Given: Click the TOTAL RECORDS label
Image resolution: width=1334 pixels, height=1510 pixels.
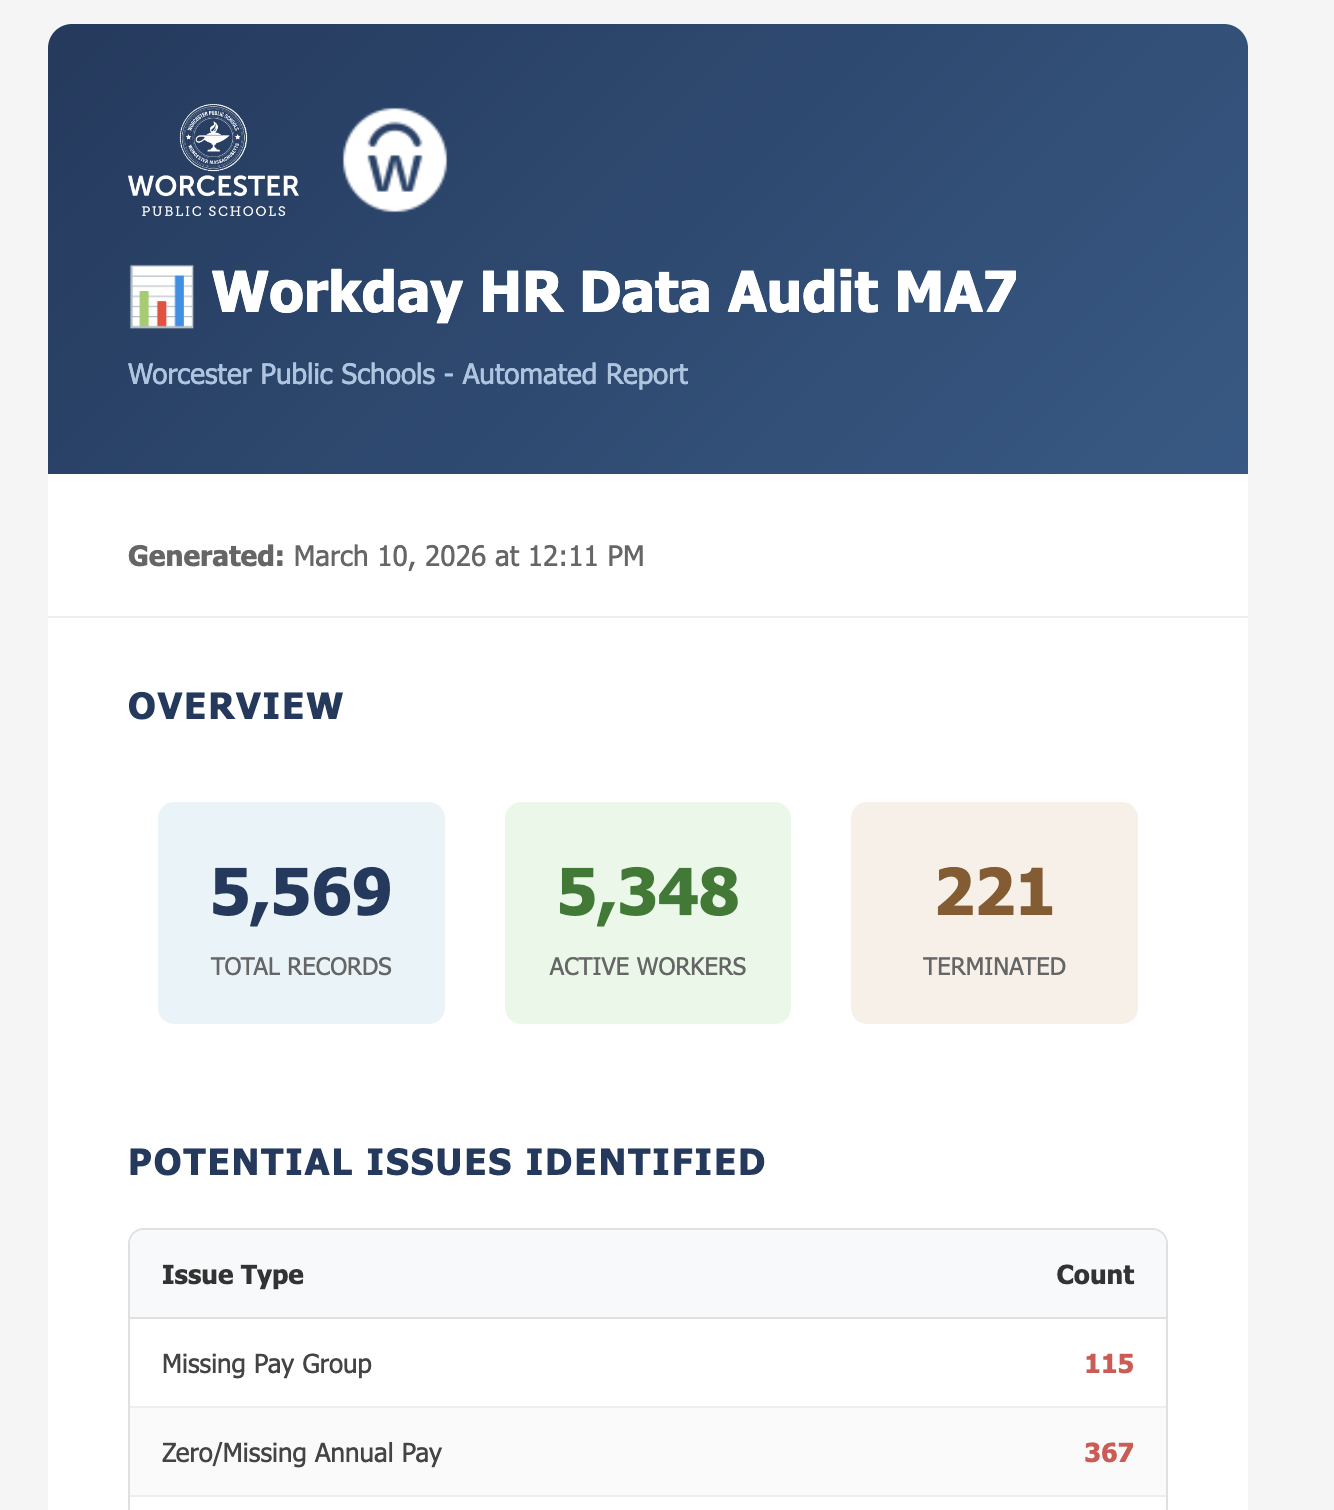Looking at the screenshot, I should point(300,966).
